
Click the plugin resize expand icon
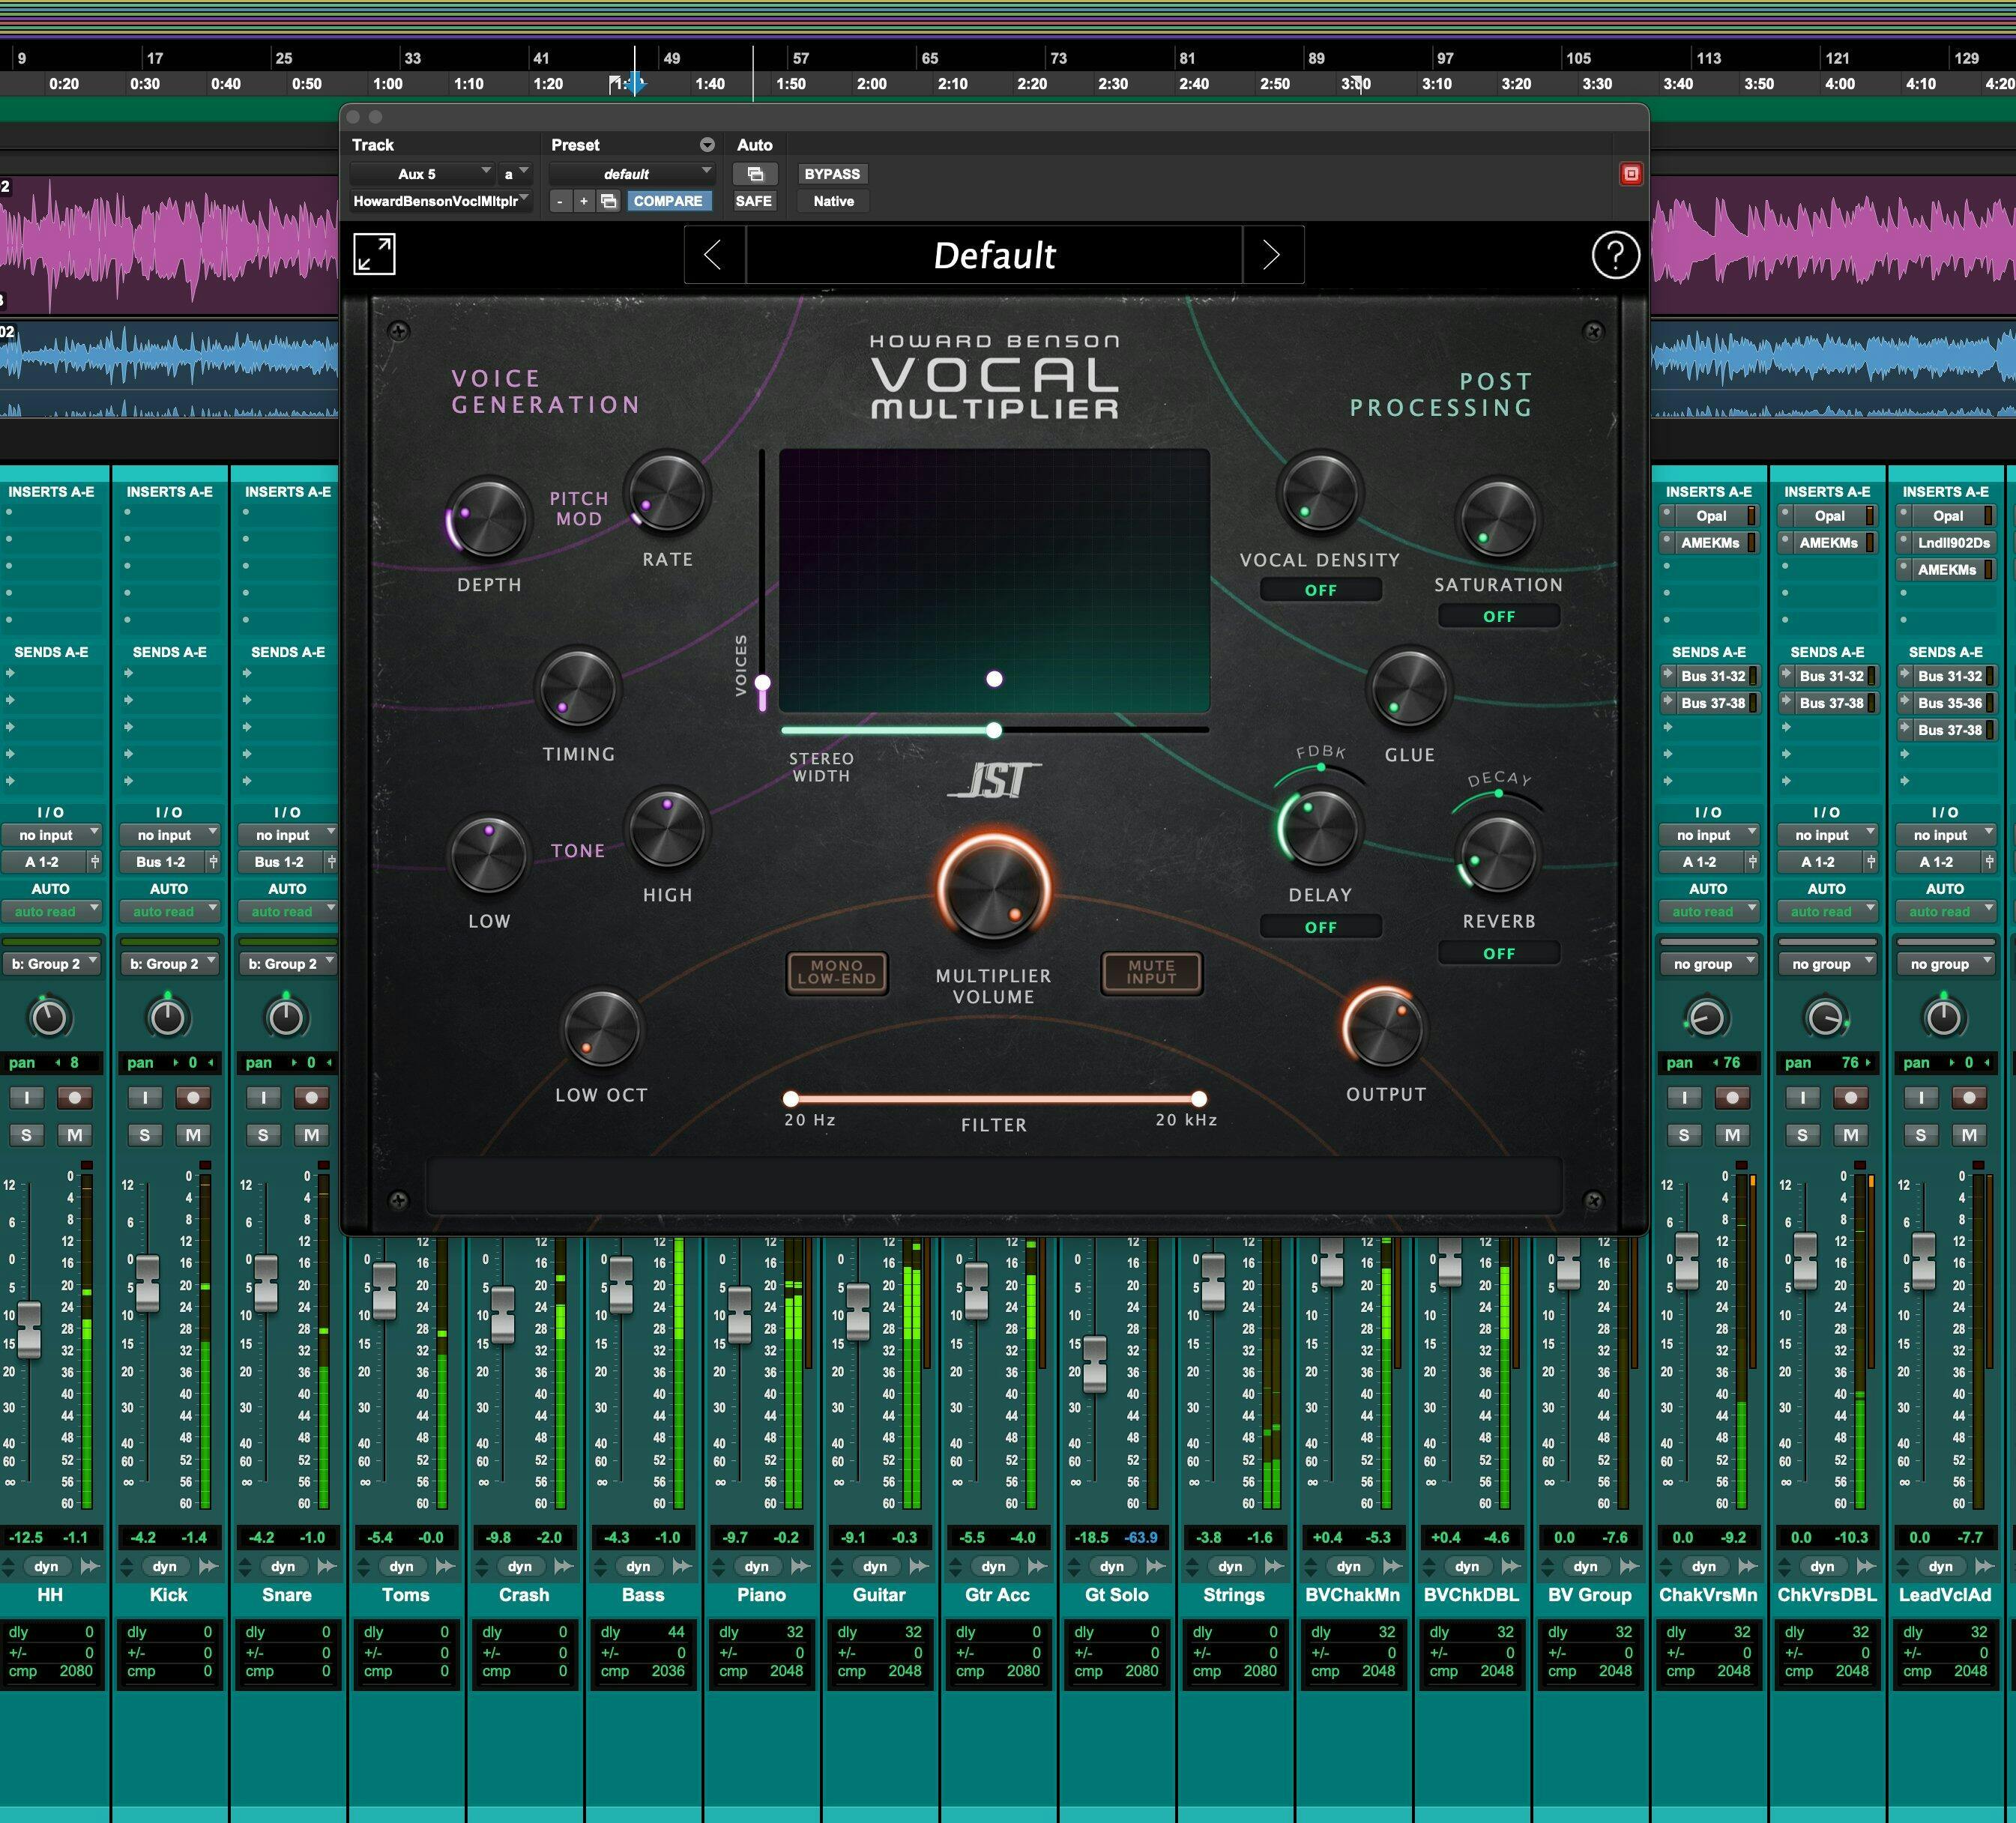click(374, 254)
